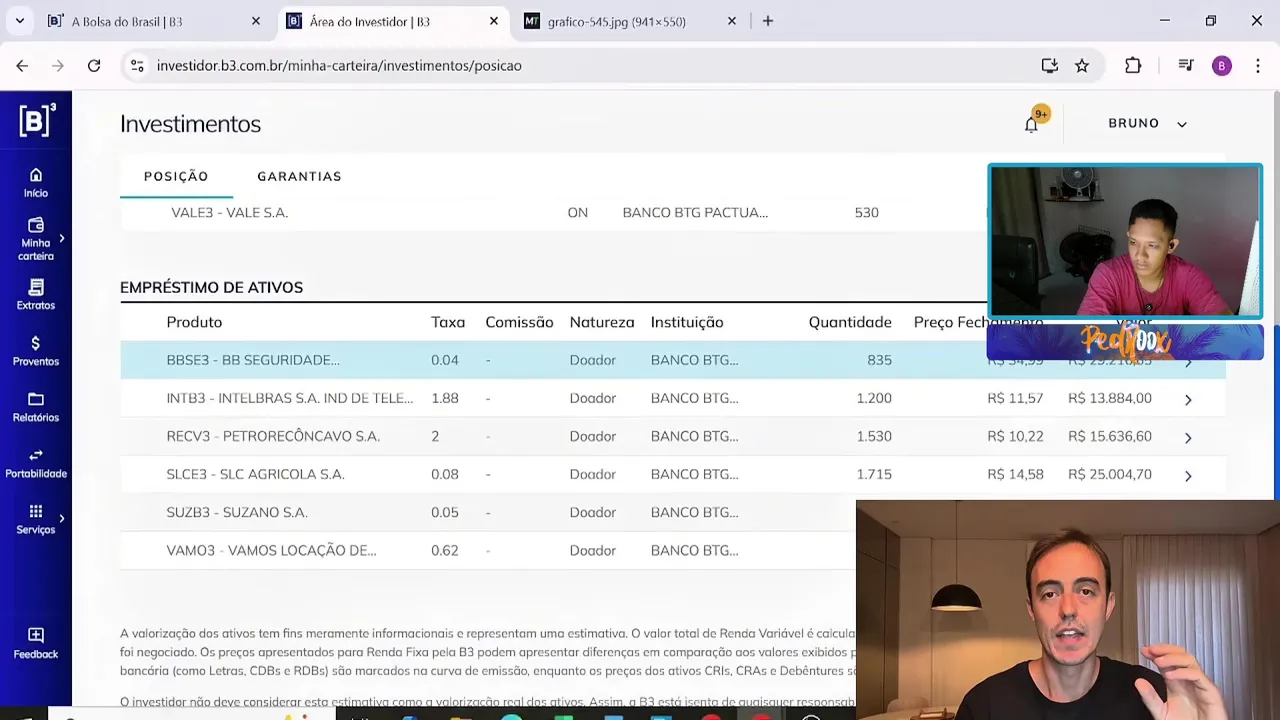The width and height of the screenshot is (1280, 720).
Task: Click the Taxa column header
Action: click(448, 322)
